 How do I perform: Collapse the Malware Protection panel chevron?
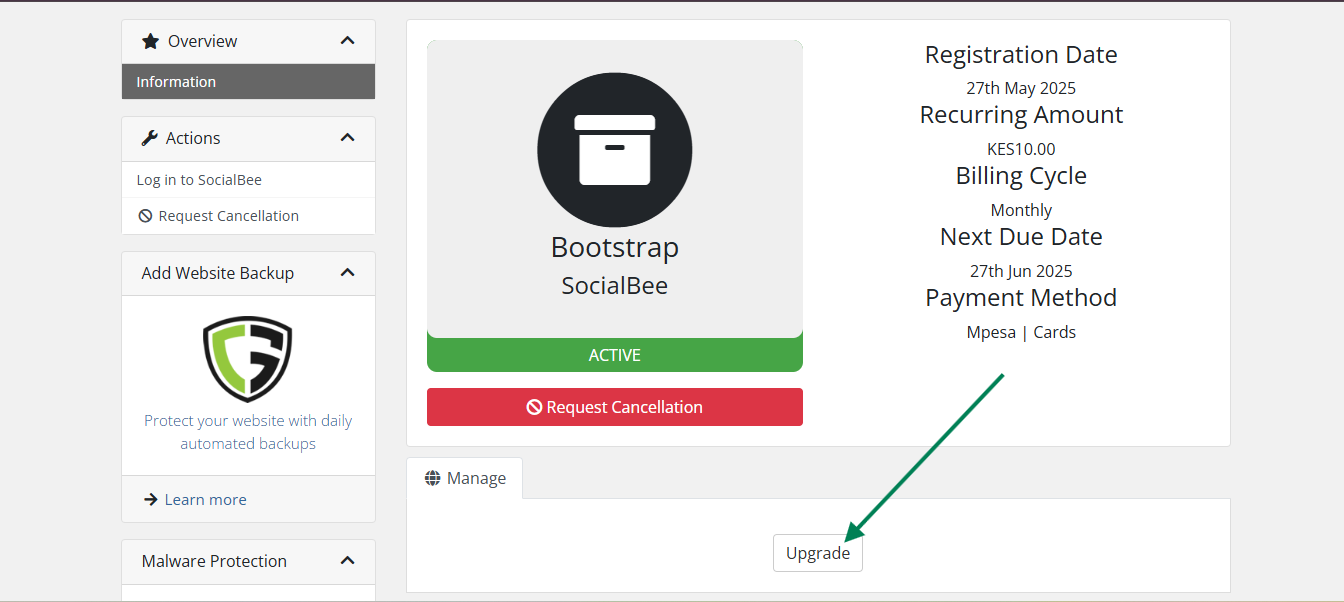click(x=347, y=561)
